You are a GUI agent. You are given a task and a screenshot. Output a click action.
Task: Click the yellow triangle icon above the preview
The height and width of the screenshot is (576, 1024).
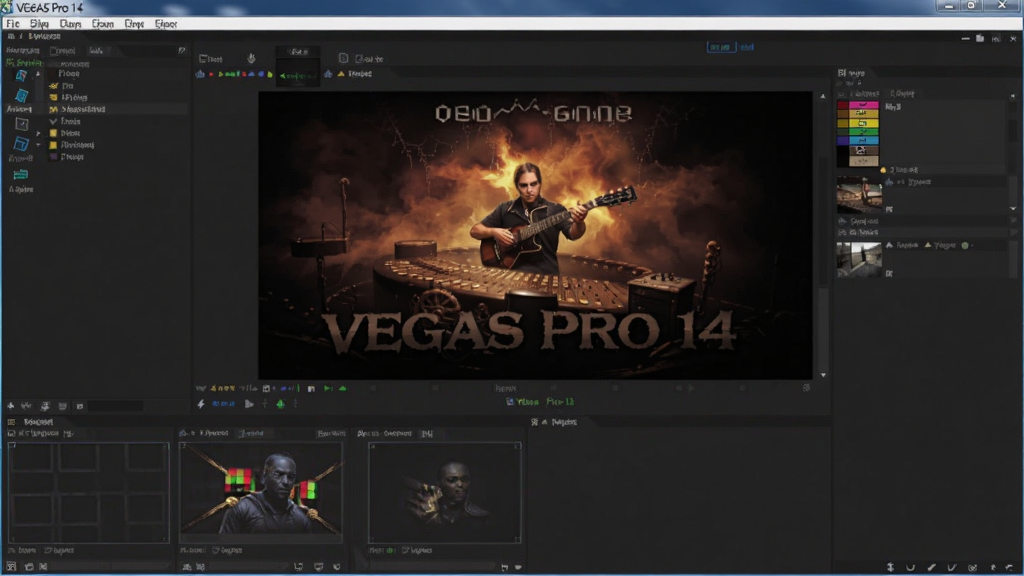click(x=341, y=74)
